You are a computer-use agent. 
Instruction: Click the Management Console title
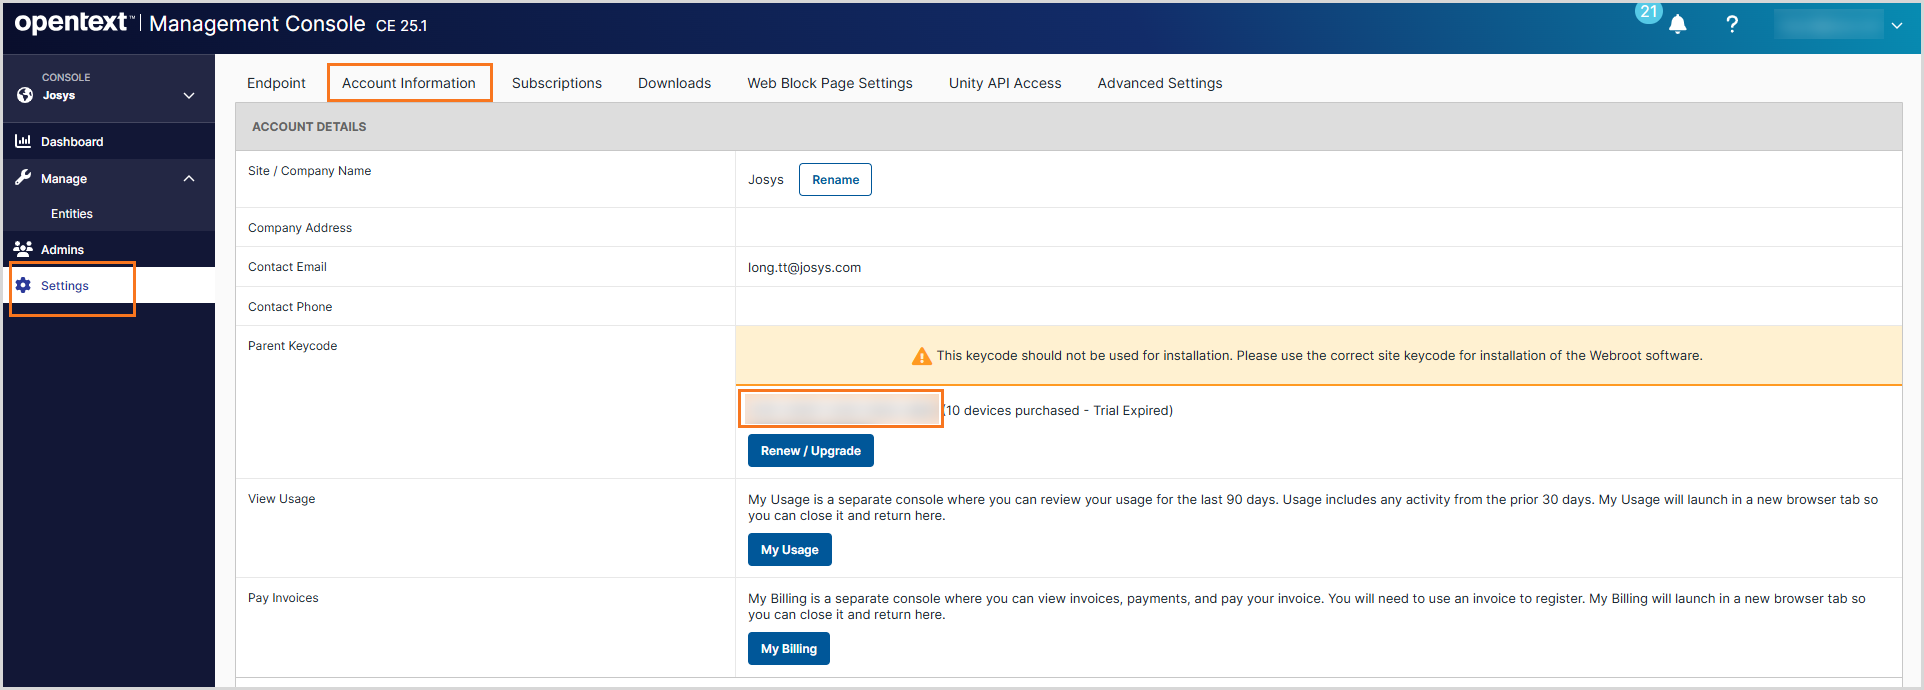(257, 24)
